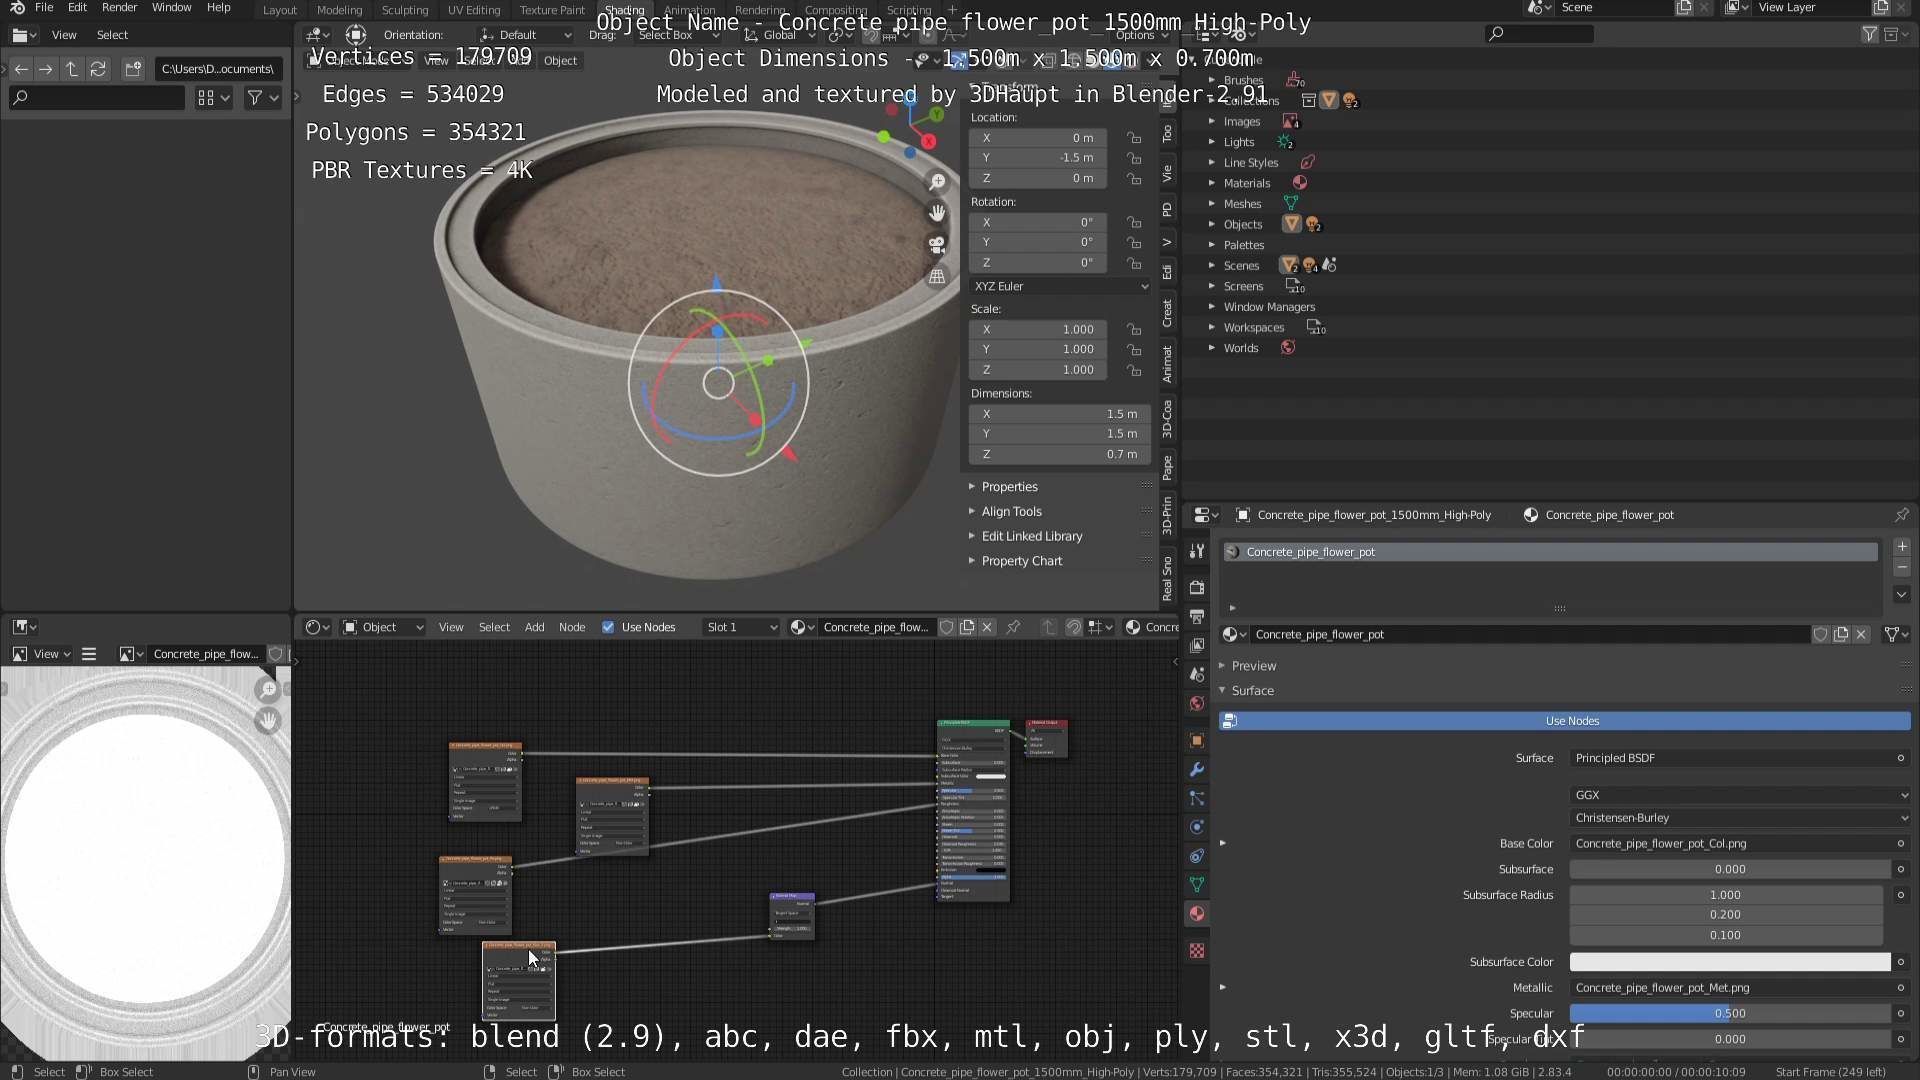
Task: Open the Object Constraints tab icon
Action: [x=1196, y=856]
